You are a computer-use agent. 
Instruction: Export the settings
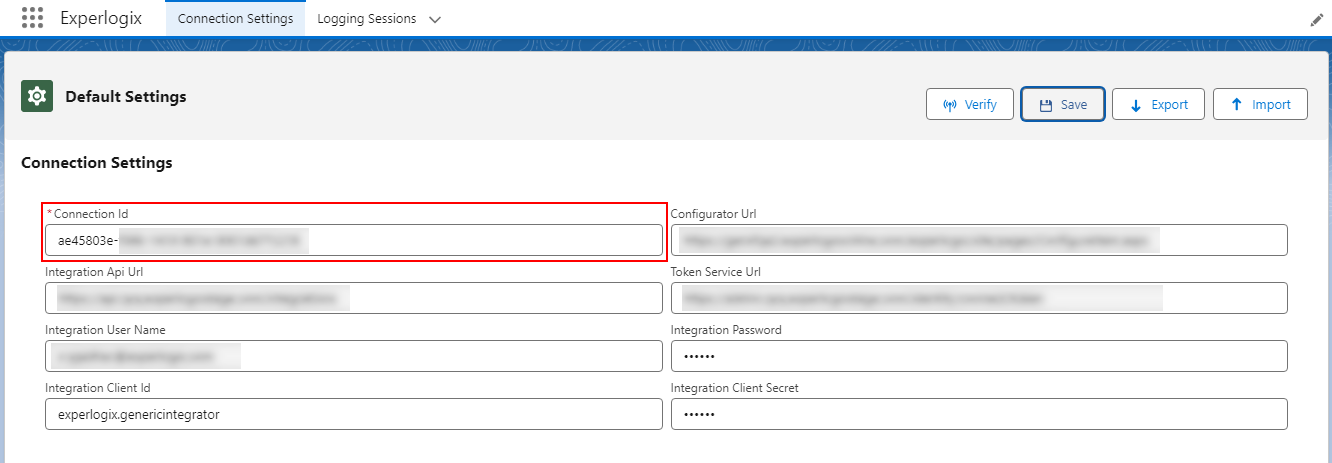pyautogui.click(x=1158, y=104)
